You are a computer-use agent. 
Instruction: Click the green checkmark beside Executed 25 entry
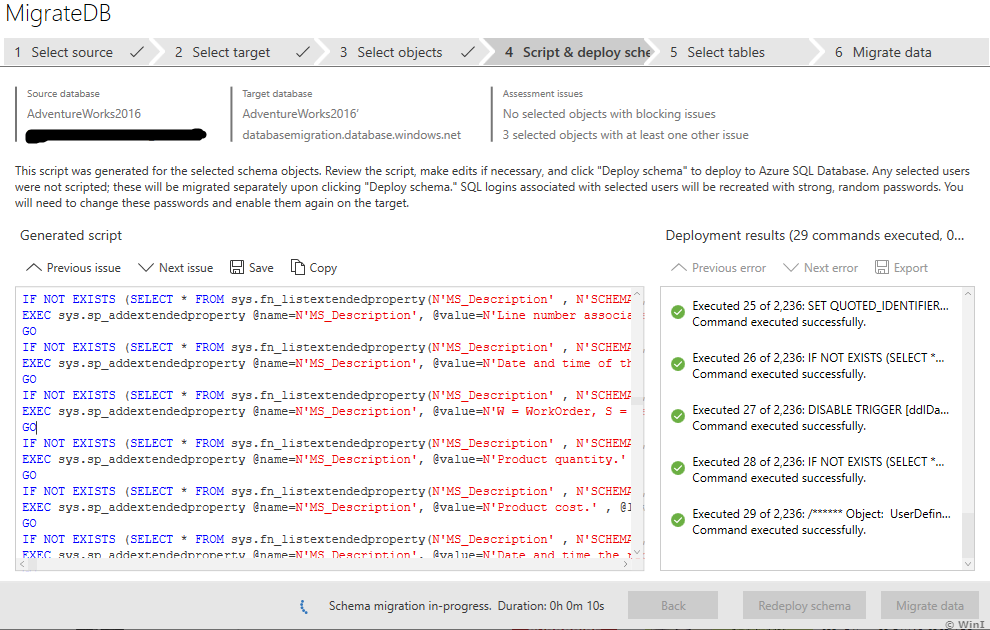pos(678,312)
